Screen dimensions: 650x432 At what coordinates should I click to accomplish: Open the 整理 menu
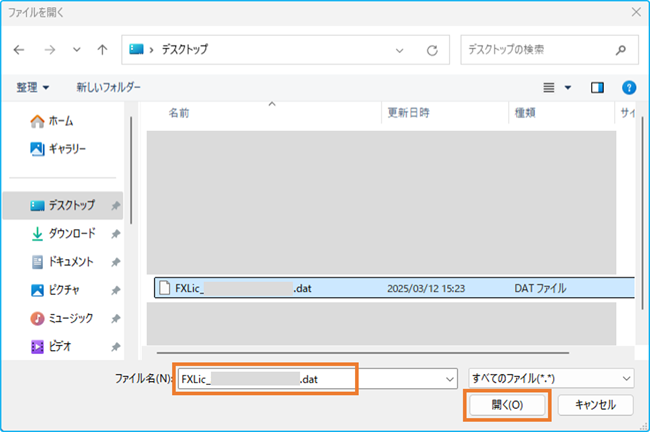(32, 87)
